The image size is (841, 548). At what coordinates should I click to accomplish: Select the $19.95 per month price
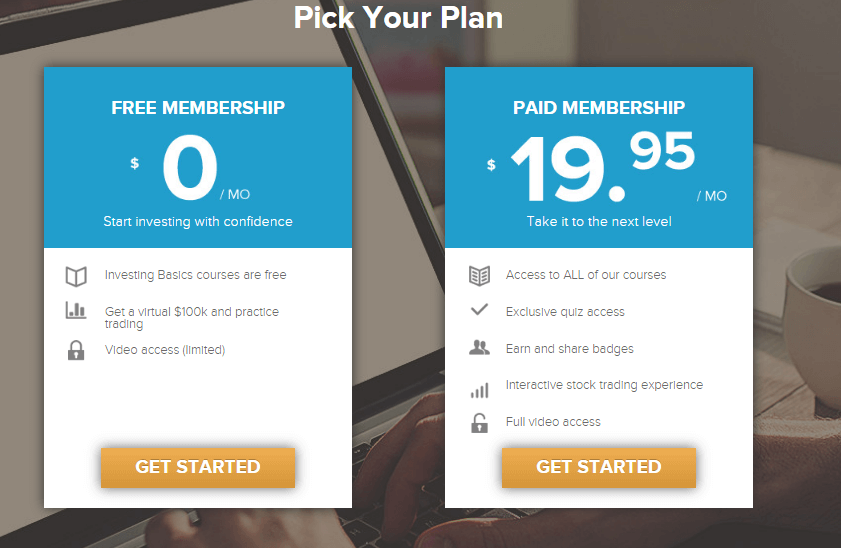(607, 167)
